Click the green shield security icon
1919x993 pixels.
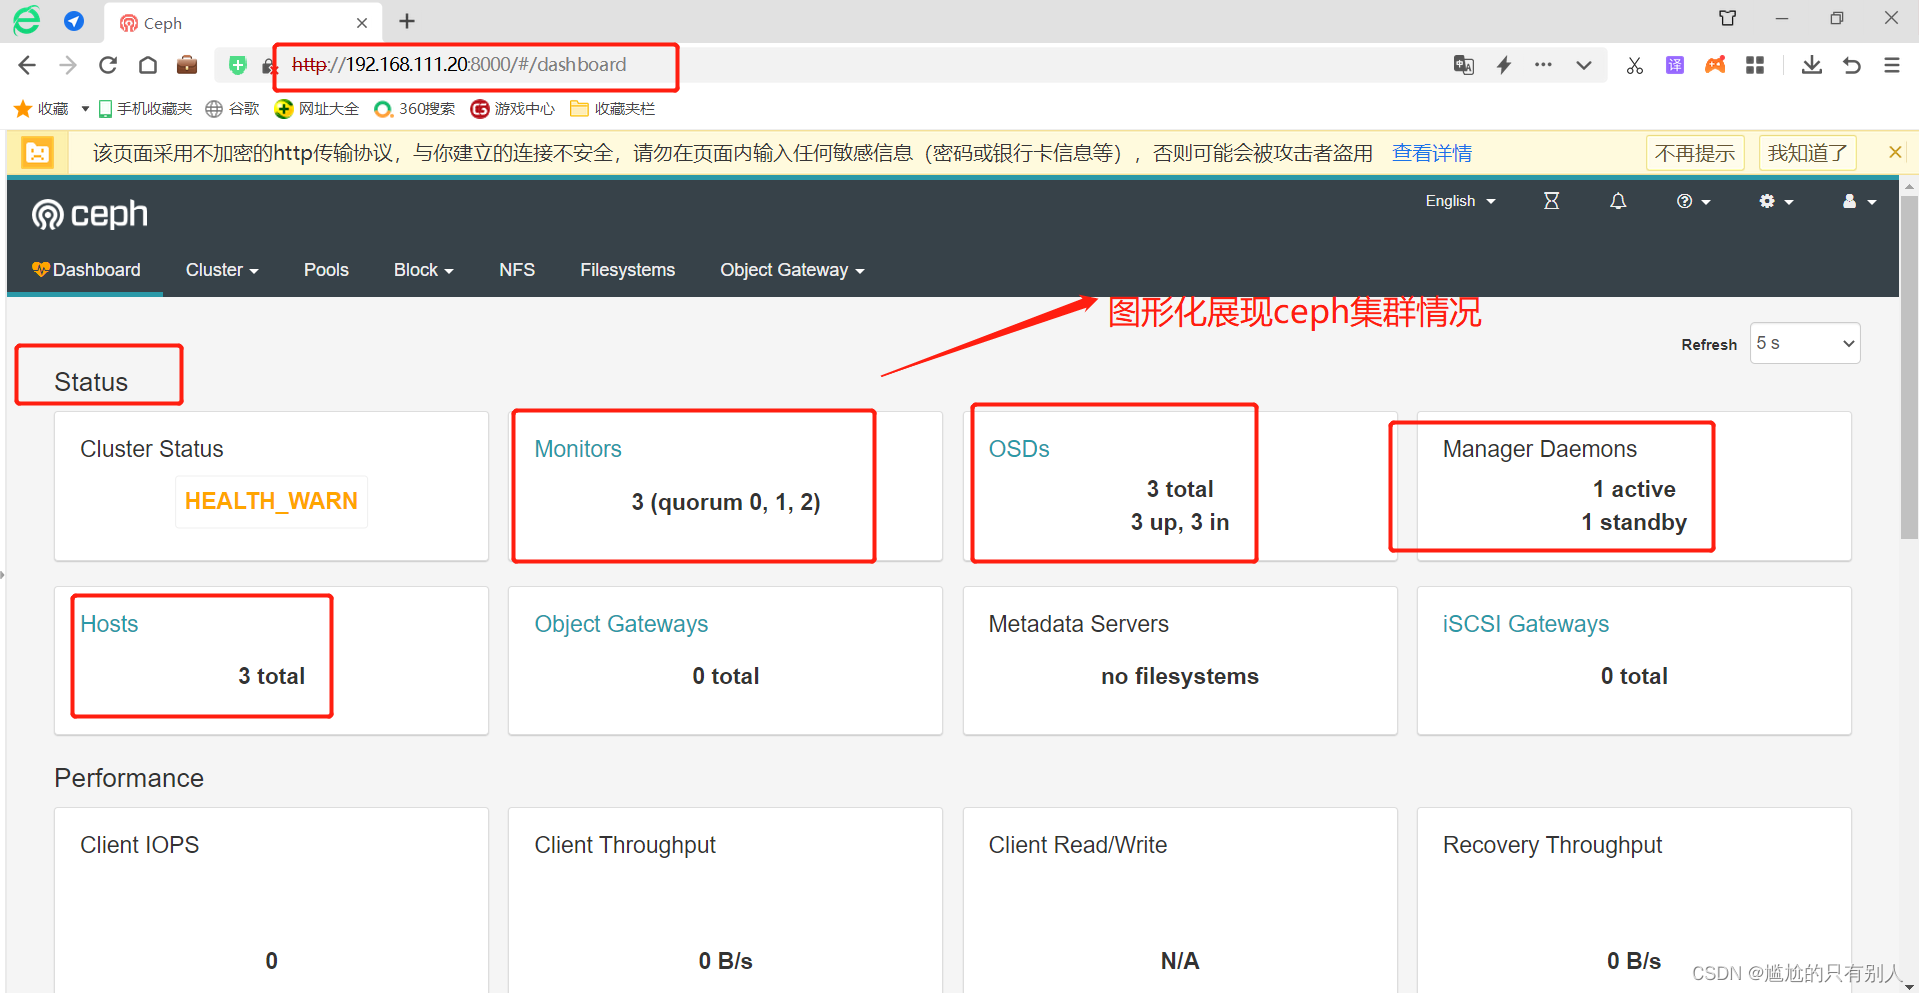tap(238, 65)
